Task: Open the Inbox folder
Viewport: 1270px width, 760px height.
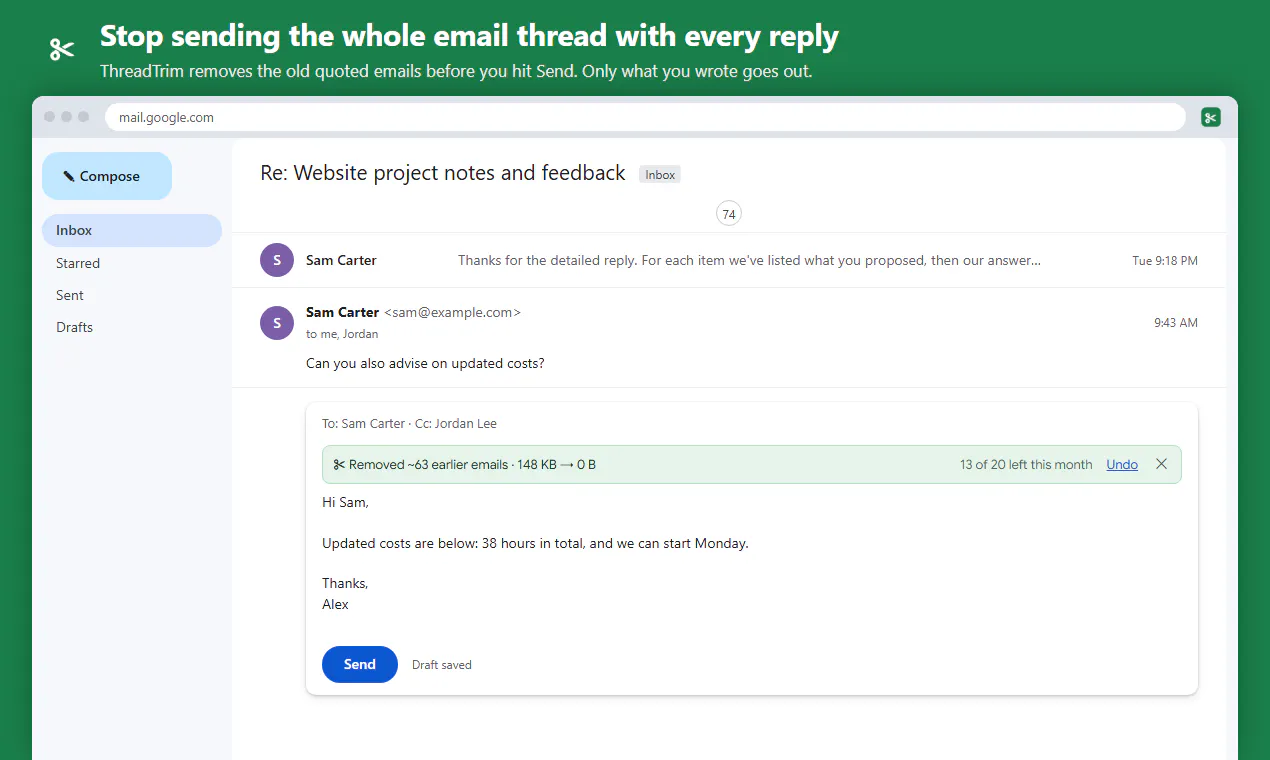Action: [x=132, y=230]
